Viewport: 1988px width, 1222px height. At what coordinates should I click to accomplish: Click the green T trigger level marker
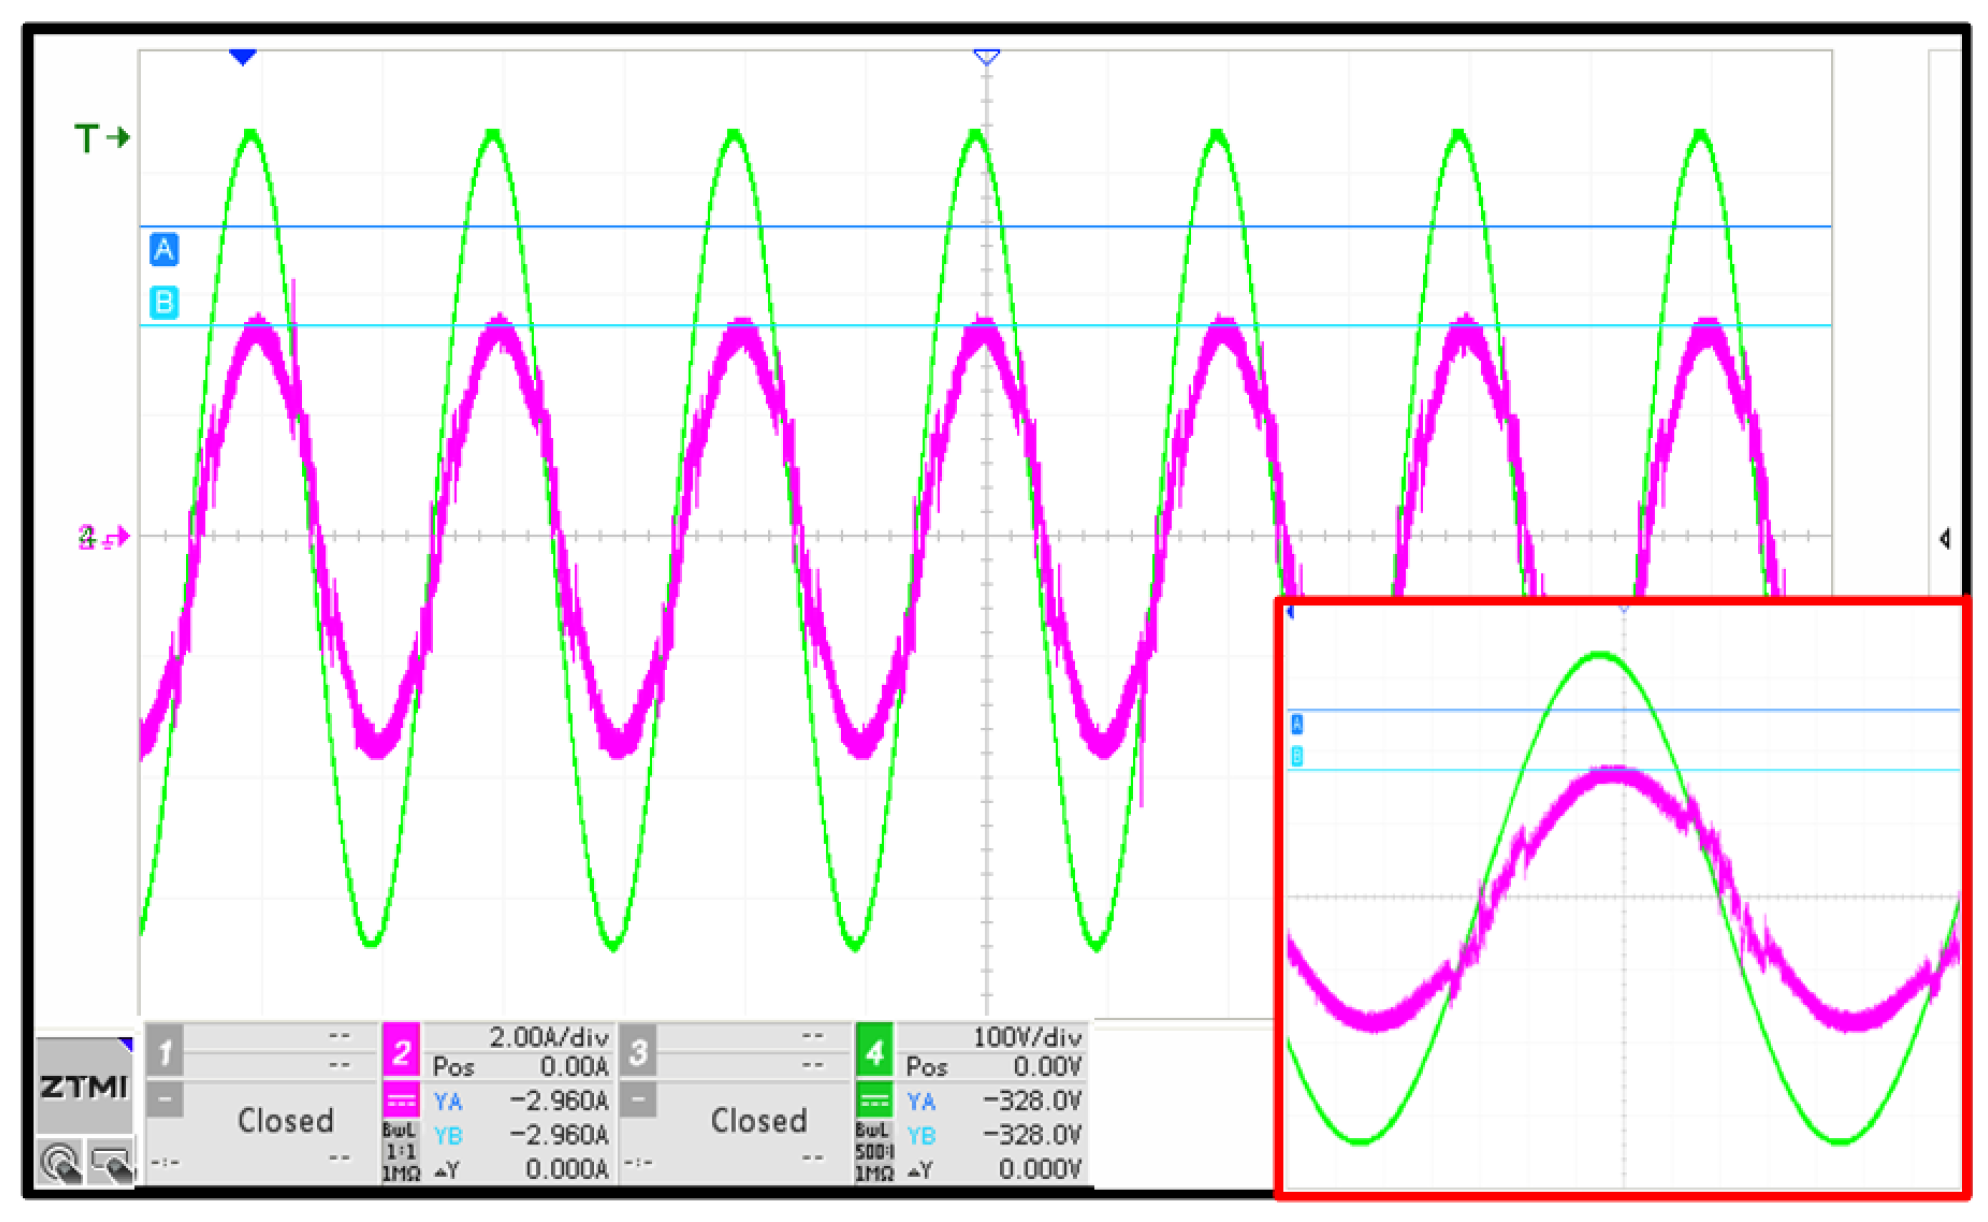[101, 137]
